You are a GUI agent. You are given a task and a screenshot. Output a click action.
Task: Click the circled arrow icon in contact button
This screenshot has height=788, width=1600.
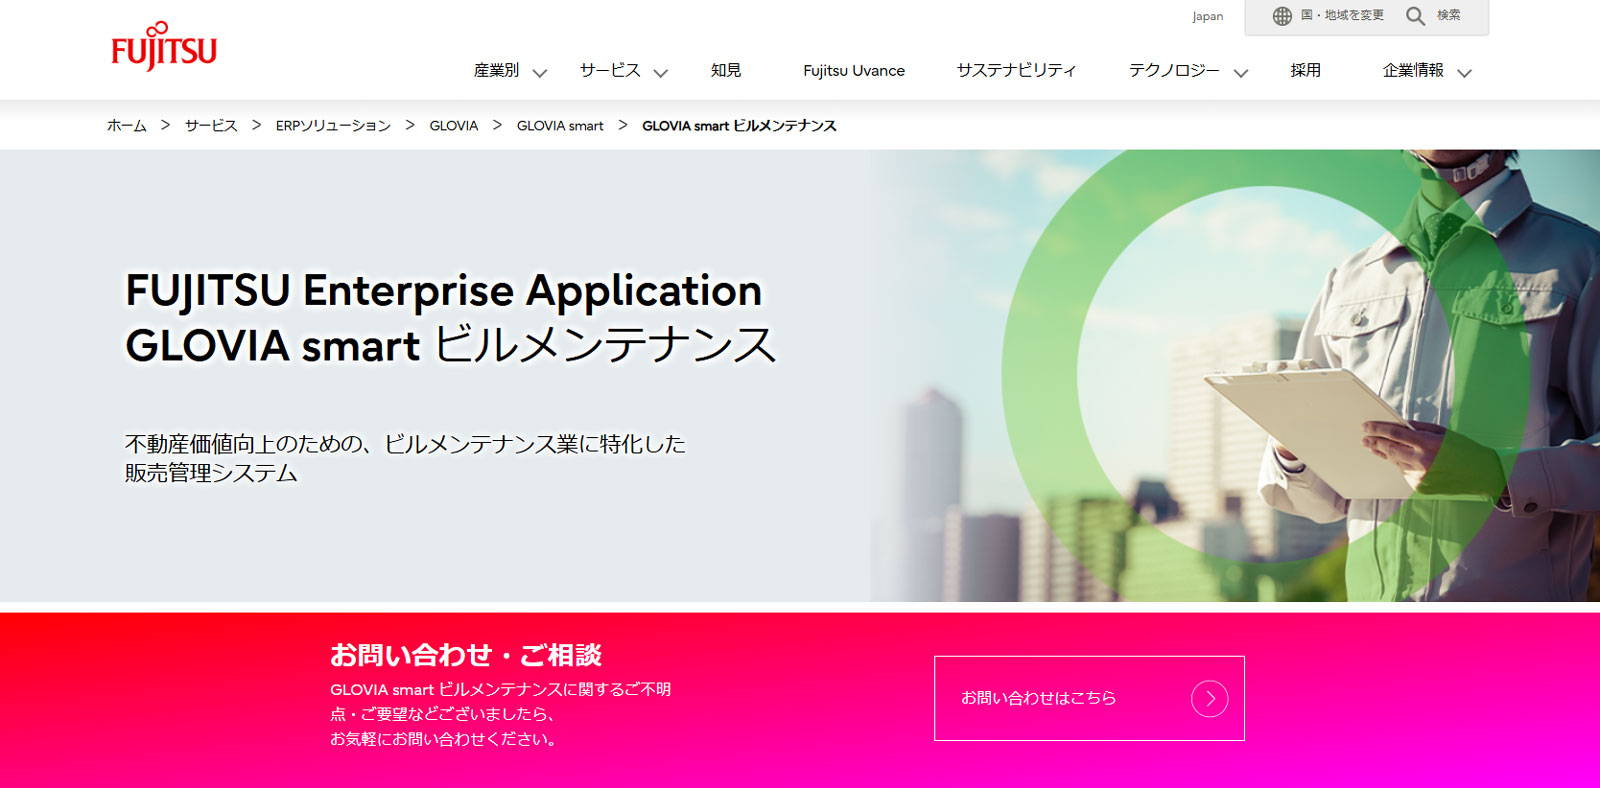point(1209,699)
